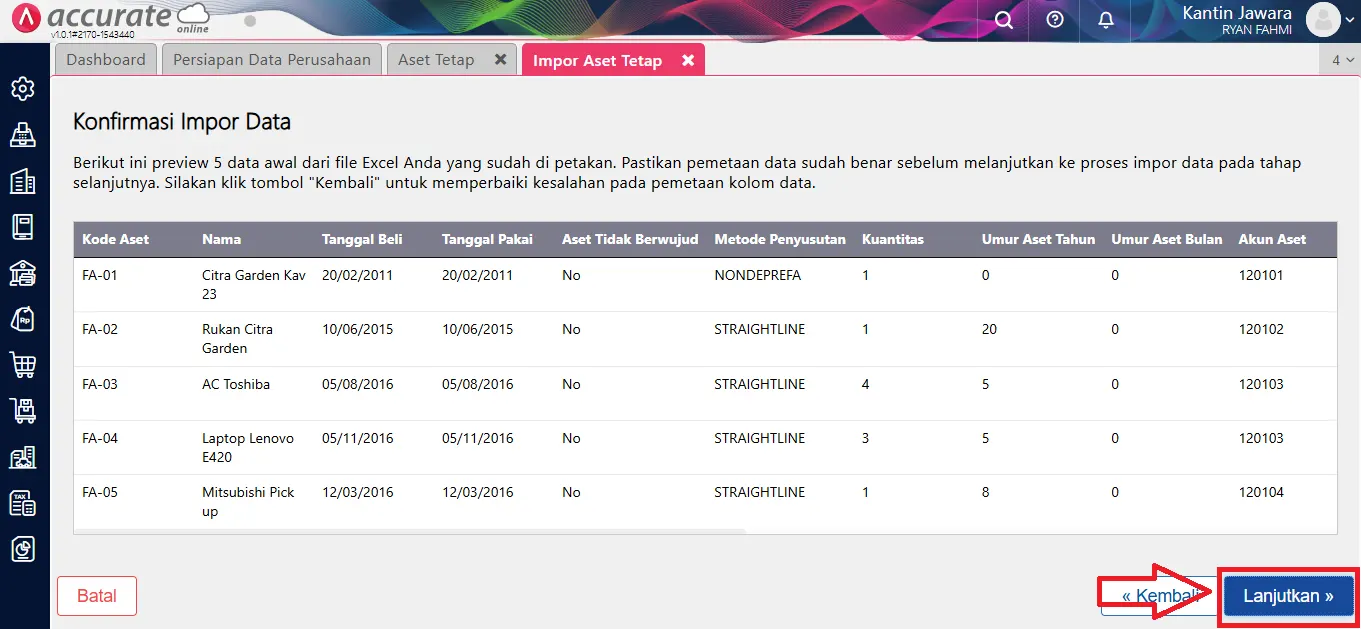Viewport: 1361px width, 629px height.
Task: Click the help question mark icon
Action: pyautogui.click(x=1053, y=20)
